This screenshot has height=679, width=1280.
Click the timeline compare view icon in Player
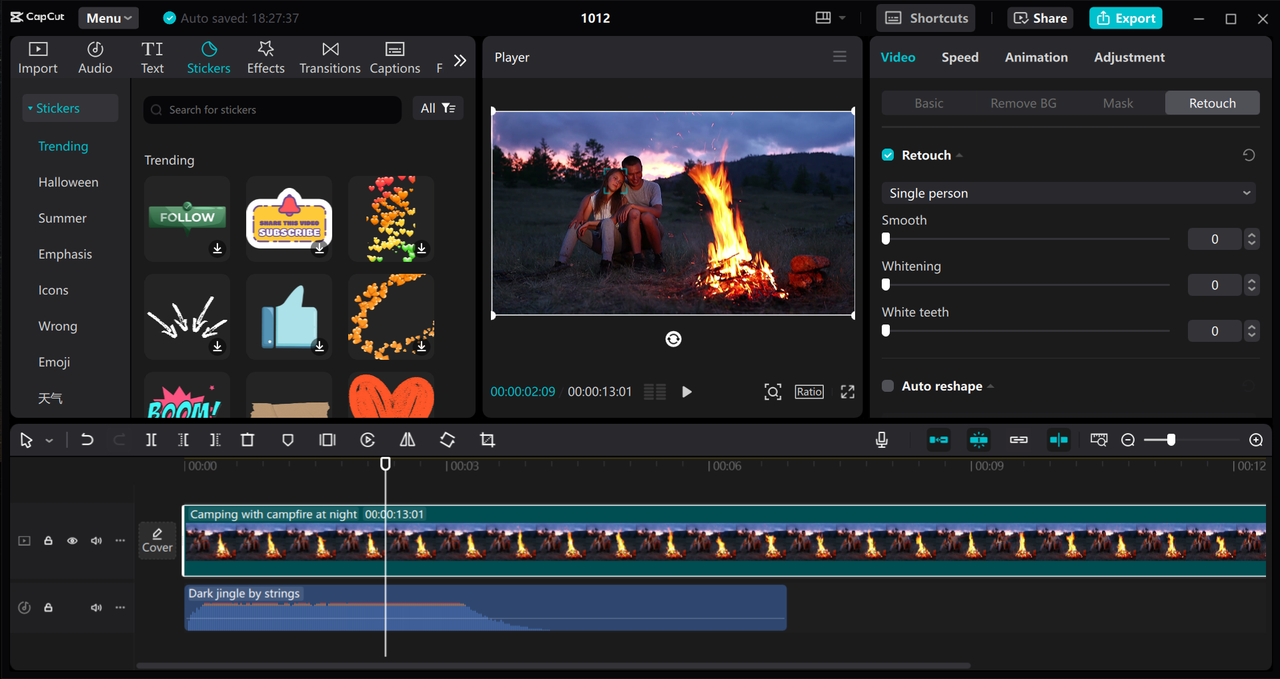pos(655,392)
